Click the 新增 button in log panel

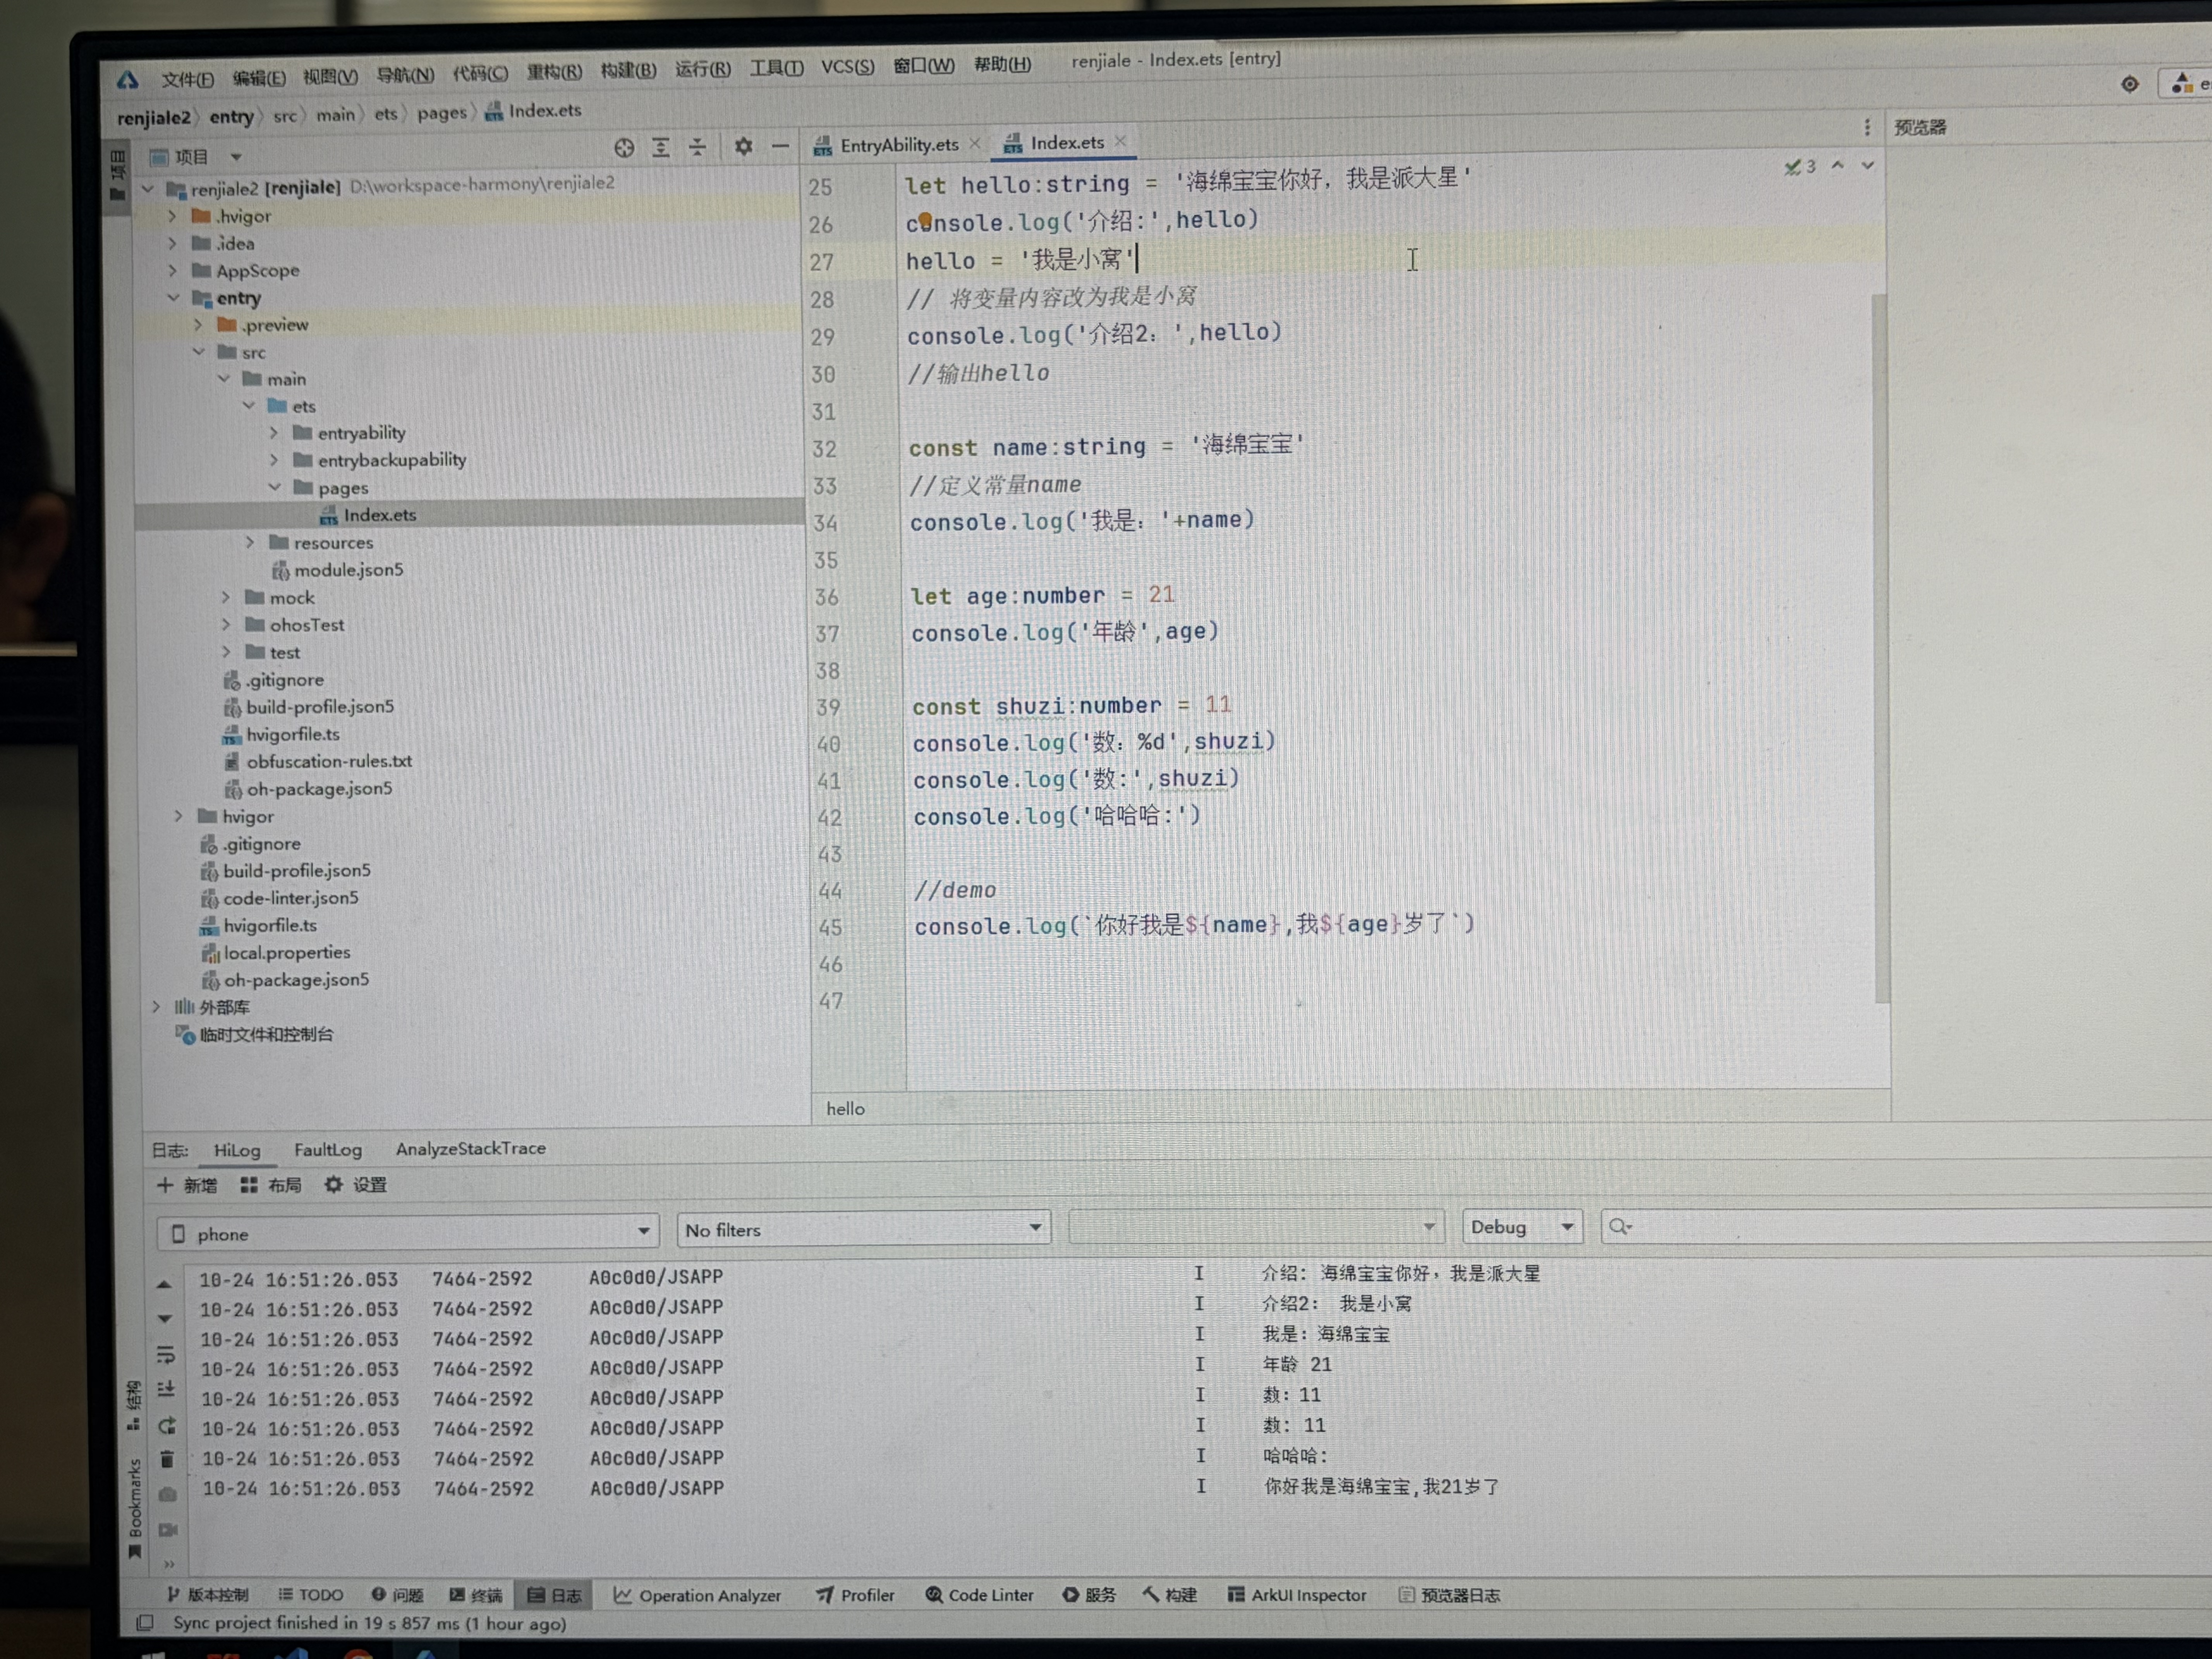pos(187,1185)
